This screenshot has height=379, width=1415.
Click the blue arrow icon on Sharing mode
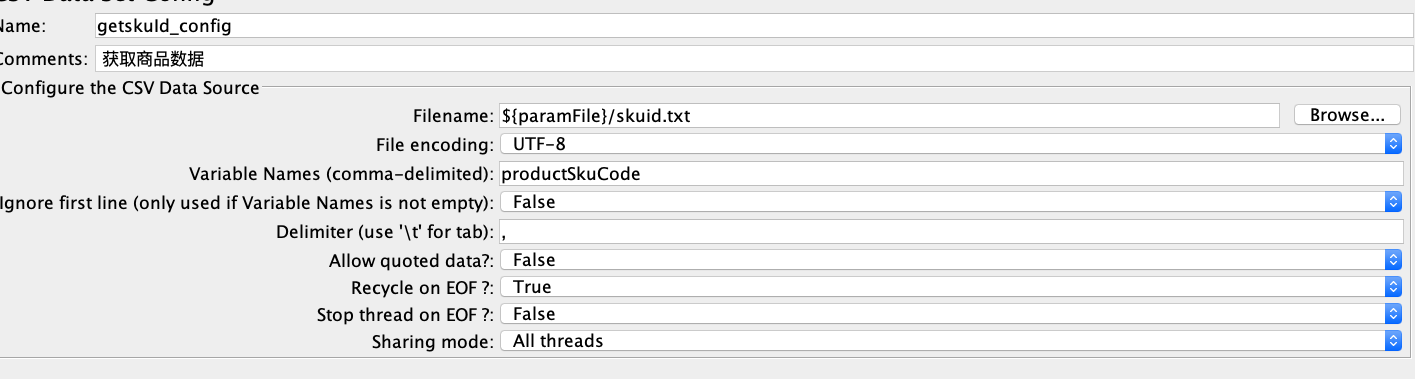point(1393,341)
